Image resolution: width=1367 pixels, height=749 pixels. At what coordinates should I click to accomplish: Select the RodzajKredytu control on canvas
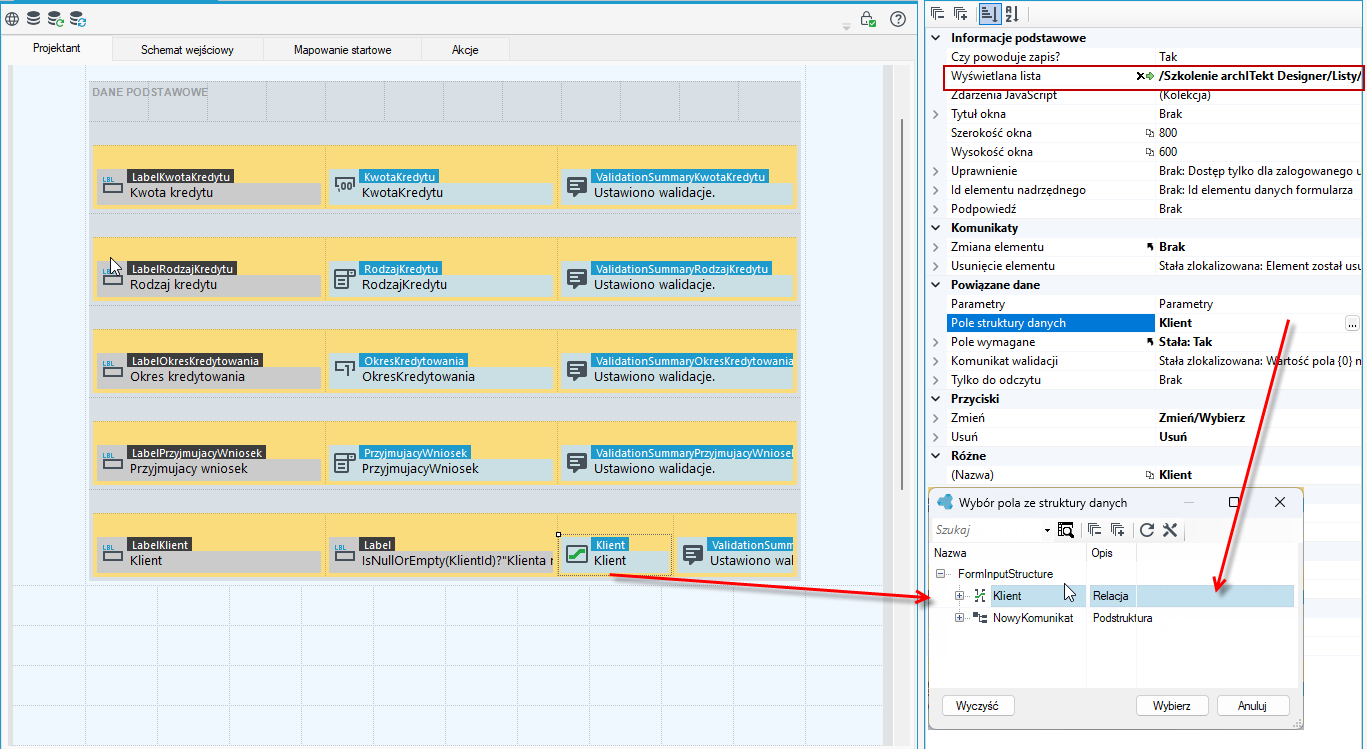pyautogui.click(x=441, y=277)
